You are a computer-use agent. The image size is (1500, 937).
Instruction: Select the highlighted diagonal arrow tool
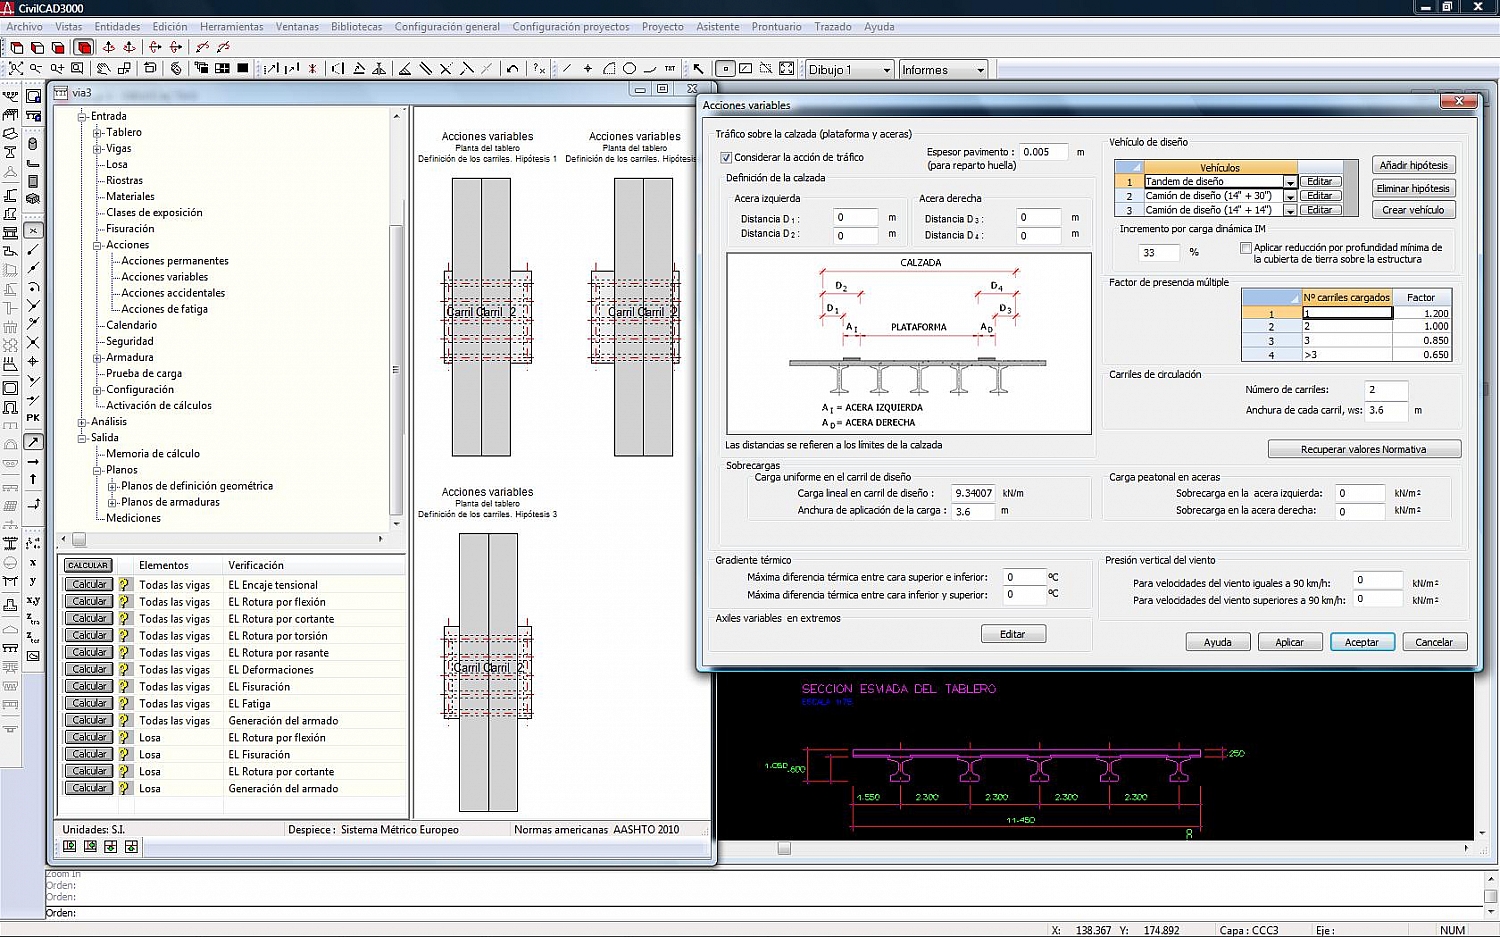(33, 442)
